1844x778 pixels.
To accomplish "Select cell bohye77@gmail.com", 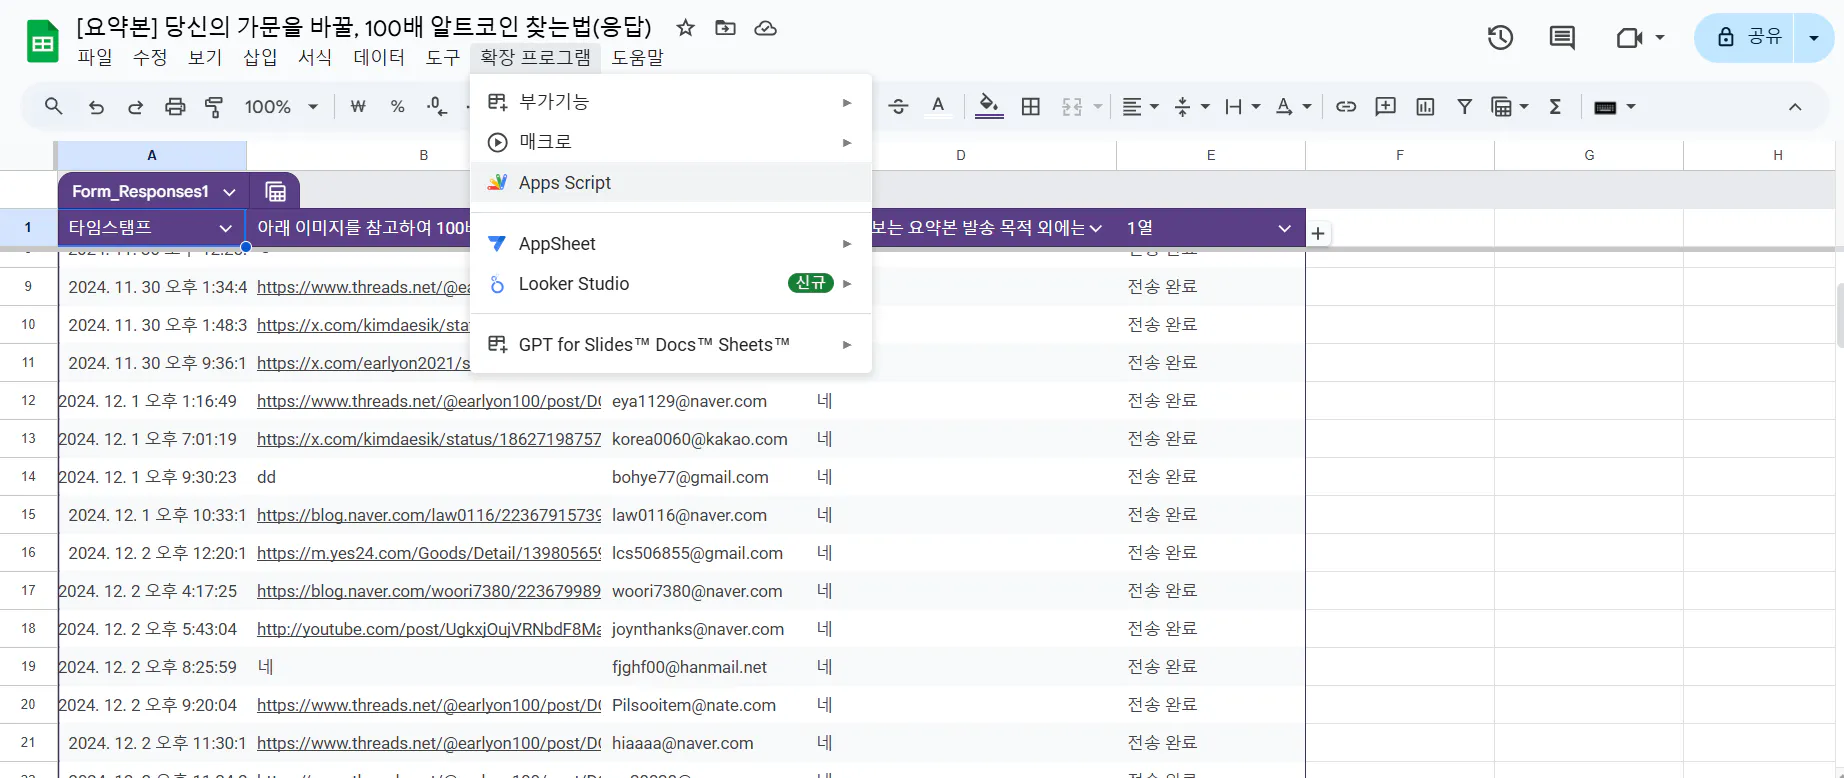I will click(690, 477).
